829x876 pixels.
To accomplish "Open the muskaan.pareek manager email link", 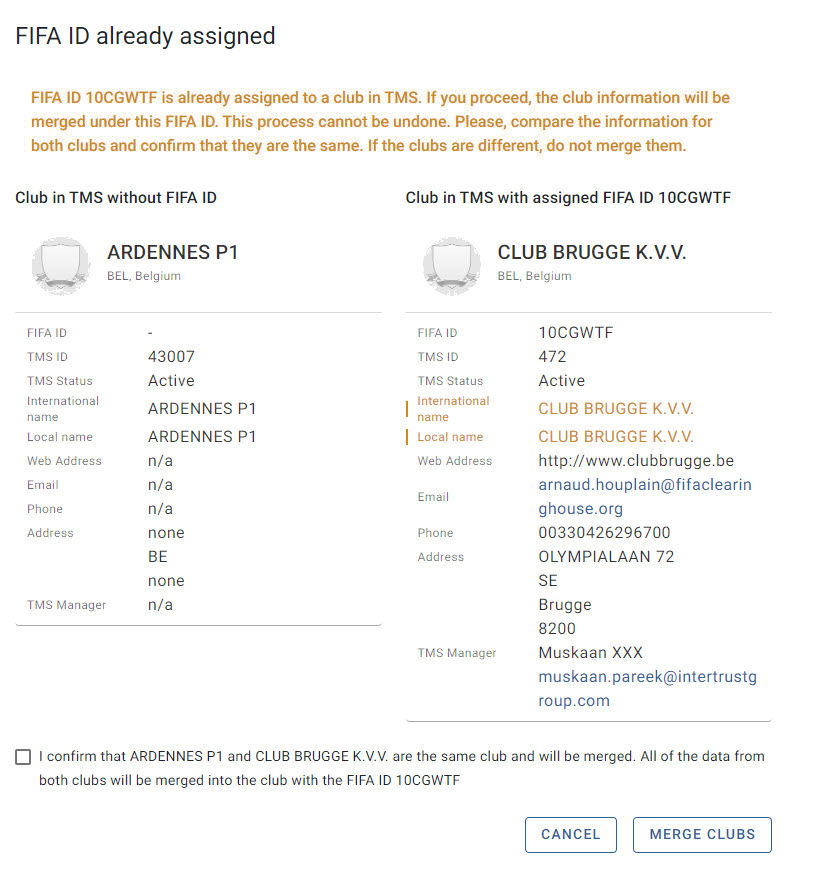I will pos(647,689).
